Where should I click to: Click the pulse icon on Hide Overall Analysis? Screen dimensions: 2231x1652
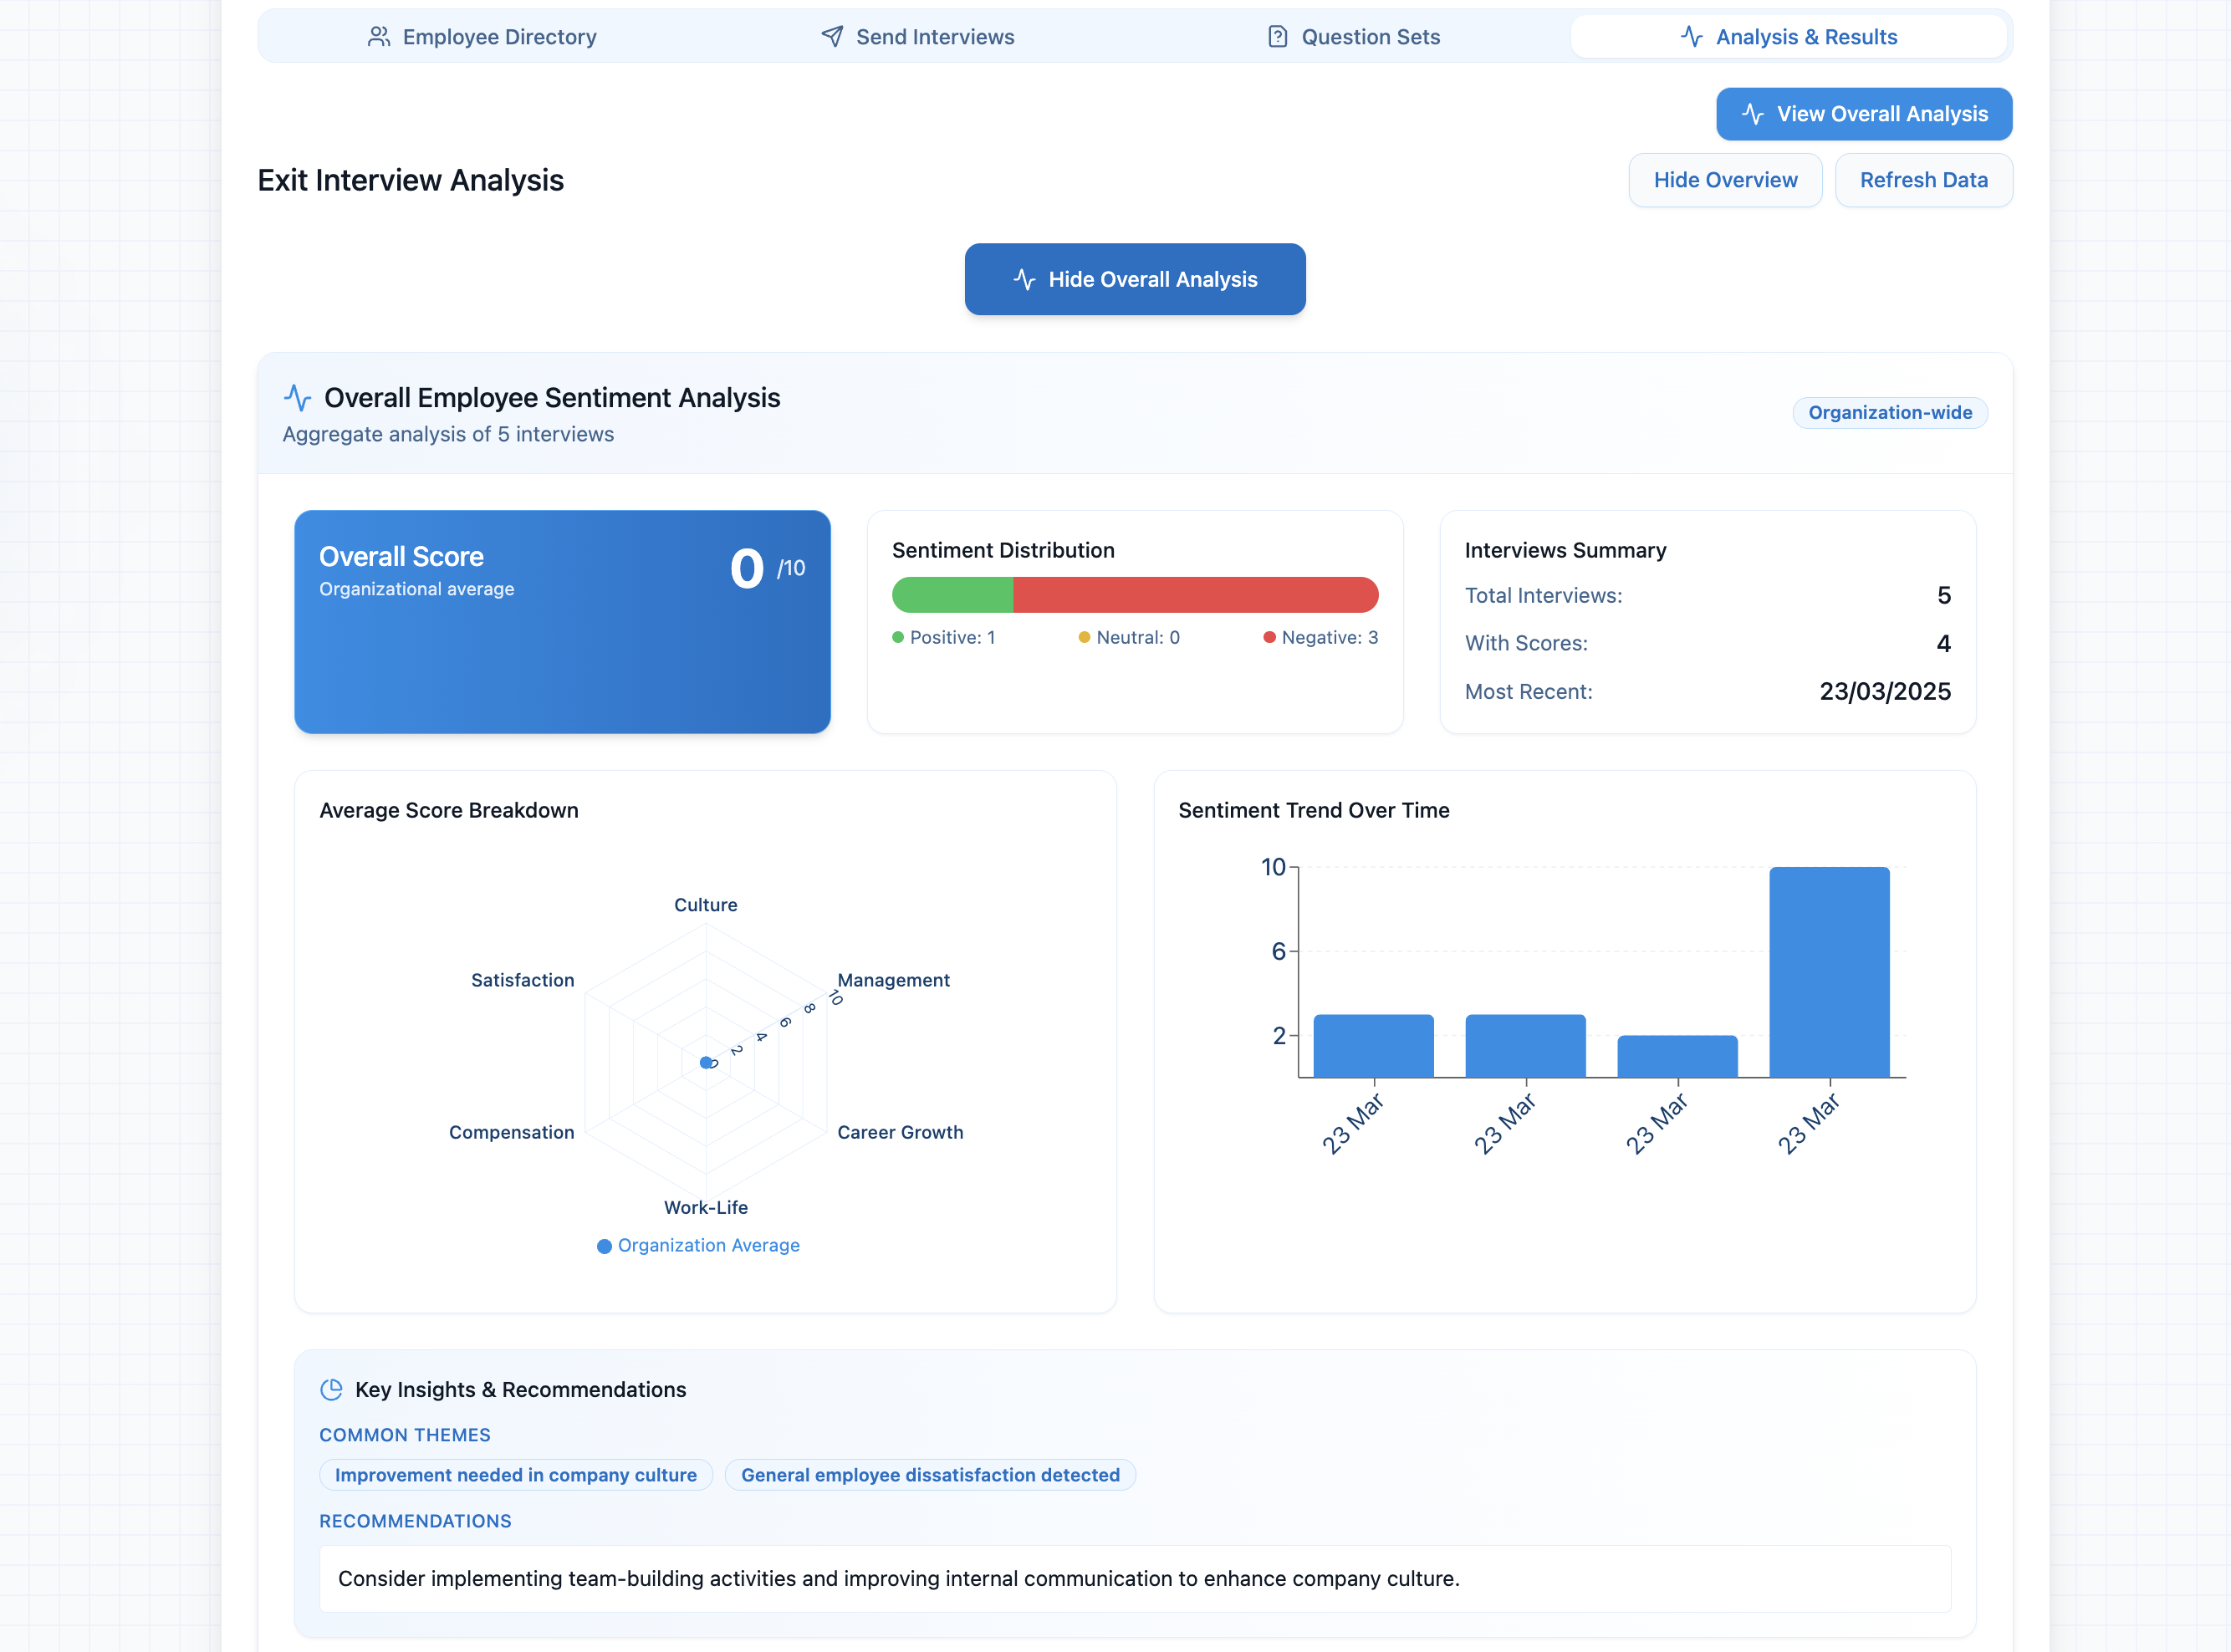(x=1024, y=279)
